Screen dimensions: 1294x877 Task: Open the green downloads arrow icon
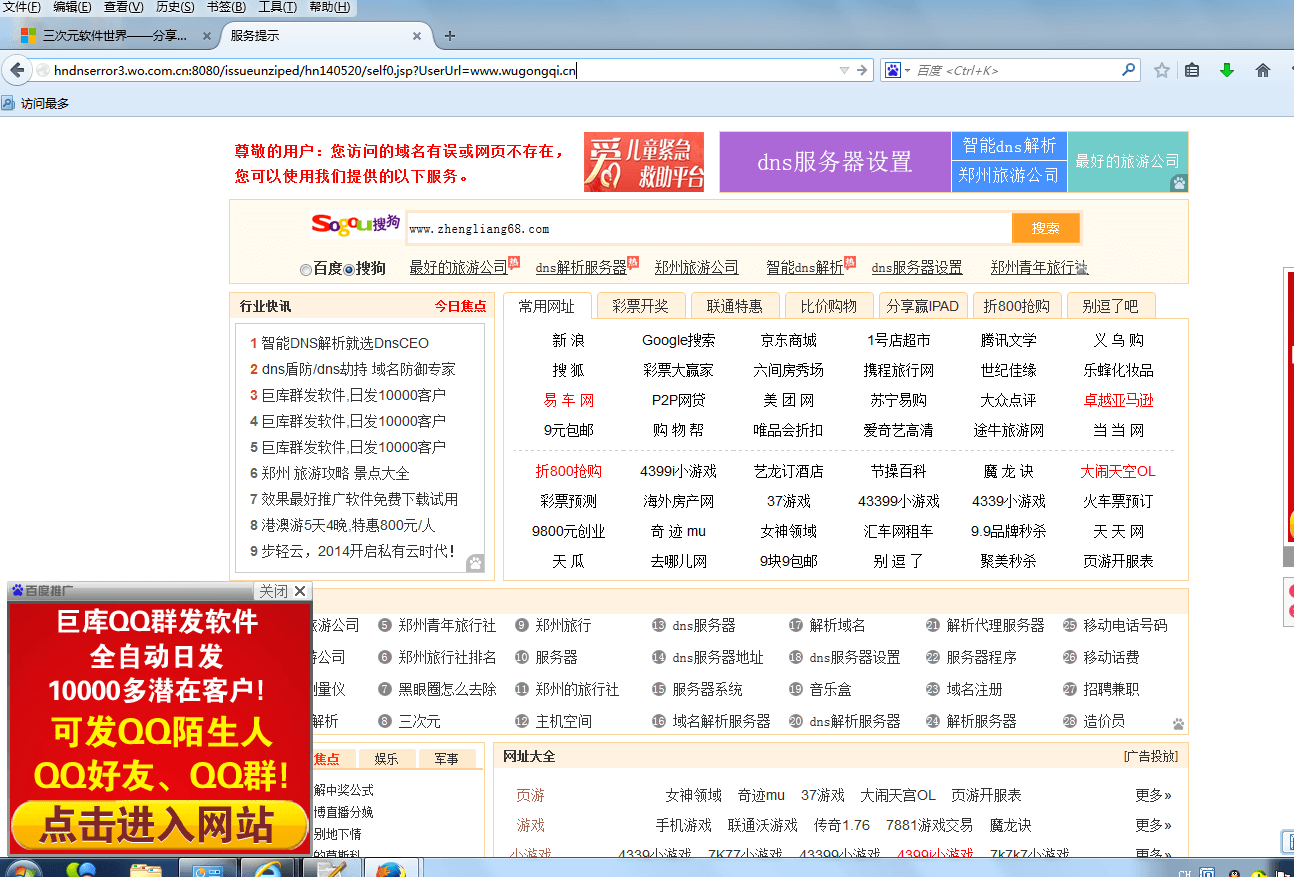tap(1227, 70)
